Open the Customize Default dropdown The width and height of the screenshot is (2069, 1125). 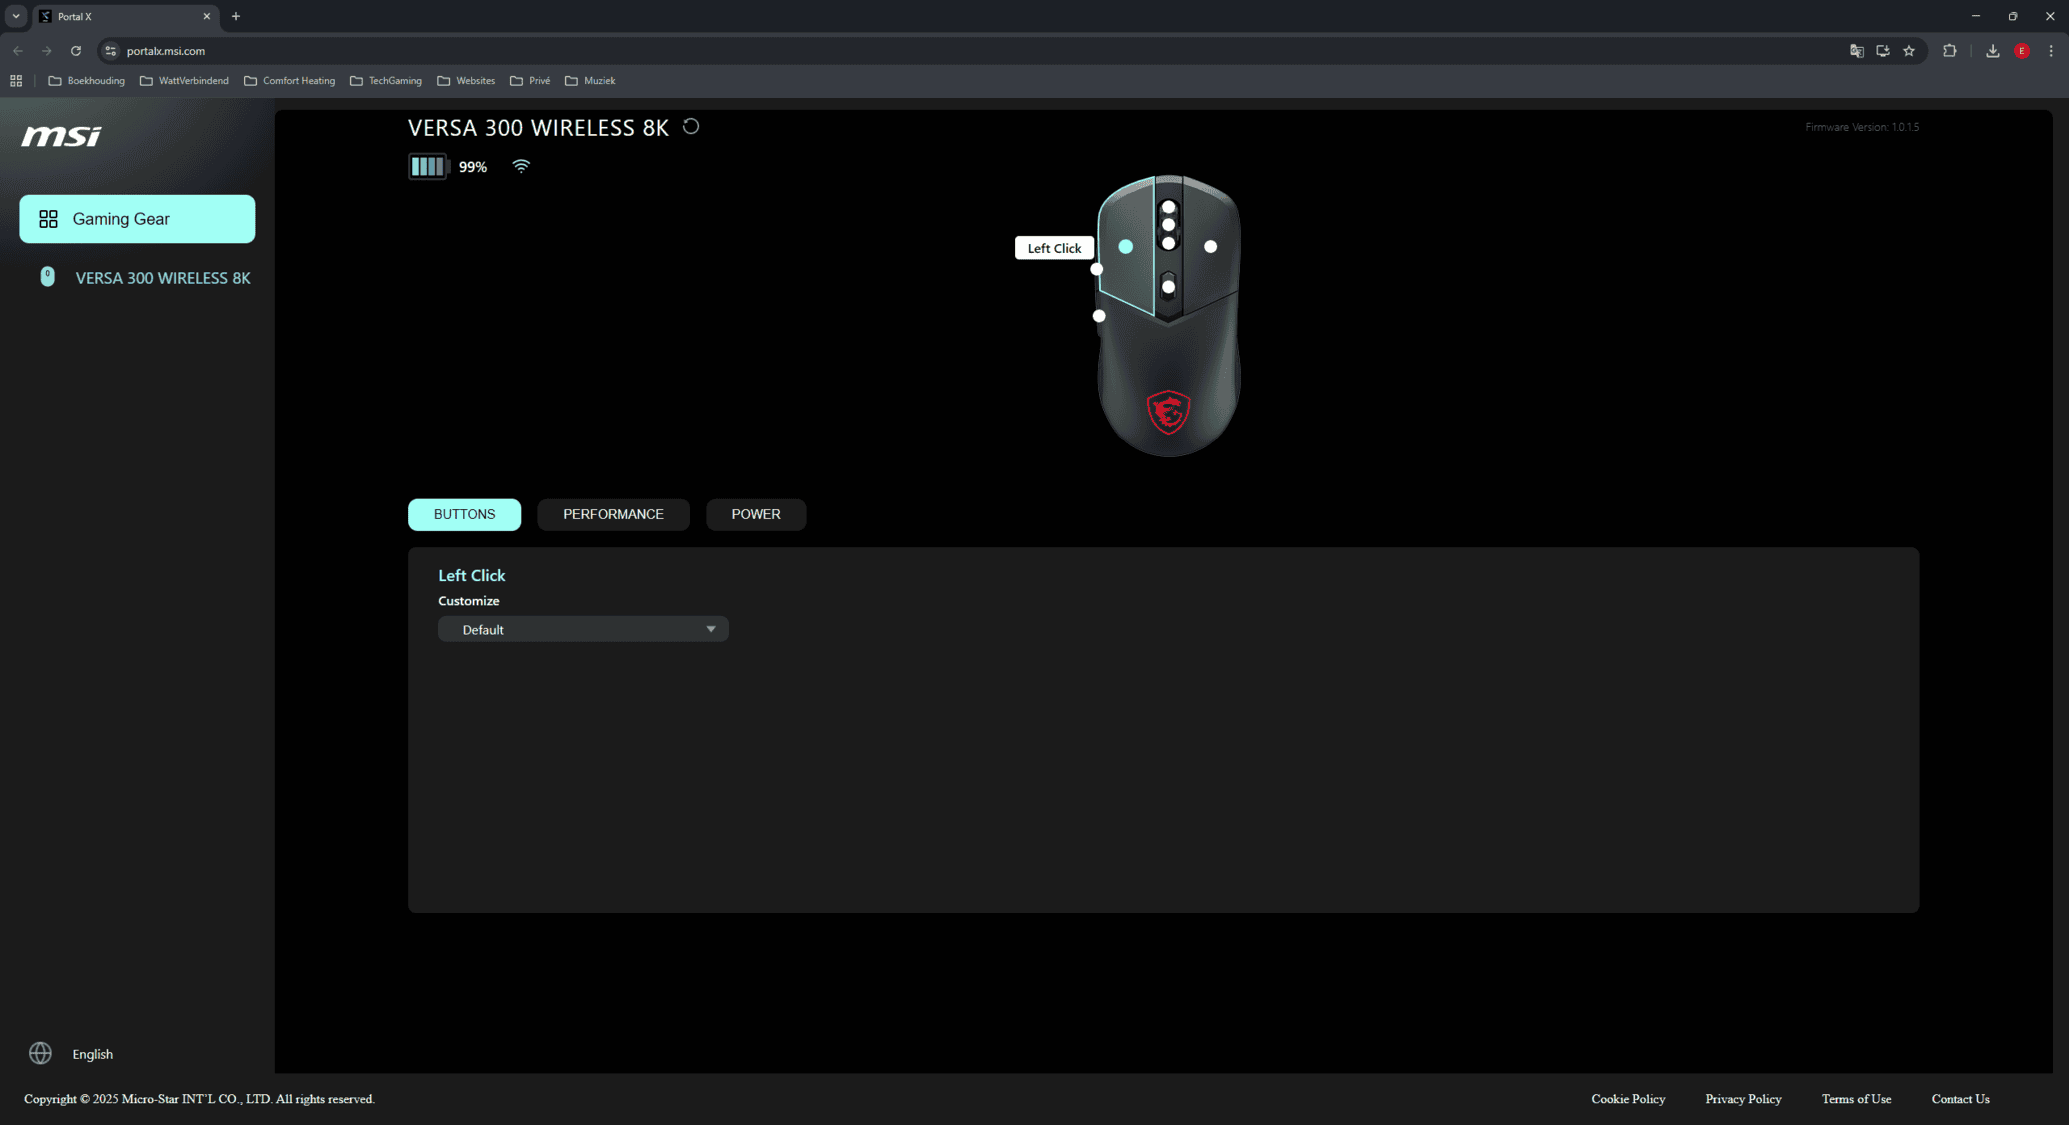(x=583, y=629)
